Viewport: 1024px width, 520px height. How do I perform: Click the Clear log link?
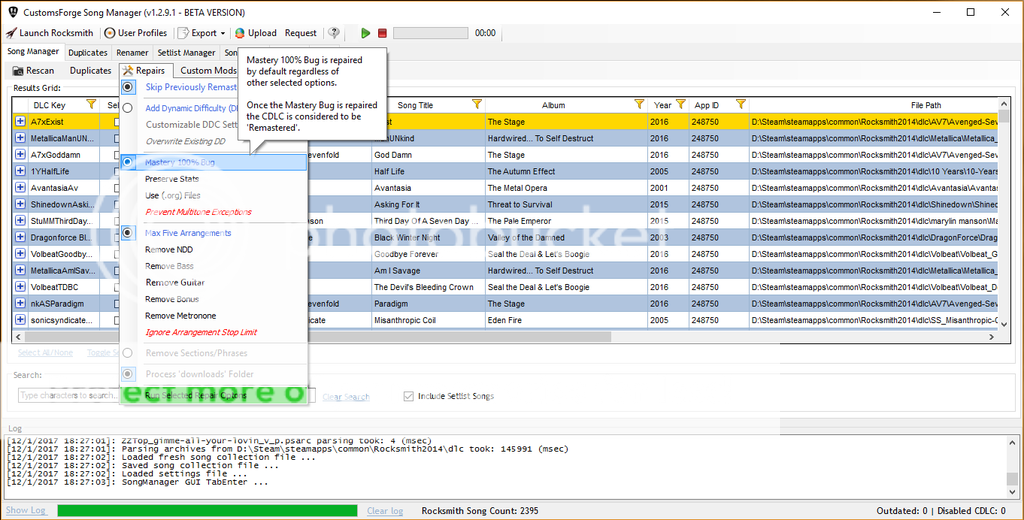385,510
